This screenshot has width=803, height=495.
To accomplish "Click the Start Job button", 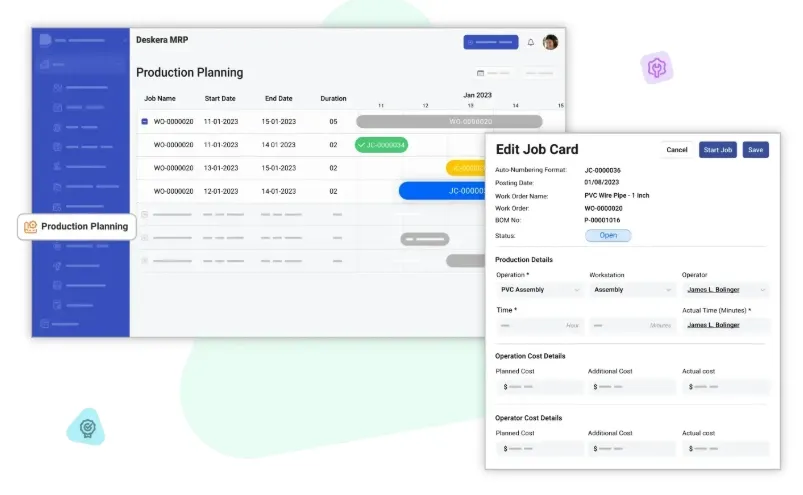I will coord(717,149).
